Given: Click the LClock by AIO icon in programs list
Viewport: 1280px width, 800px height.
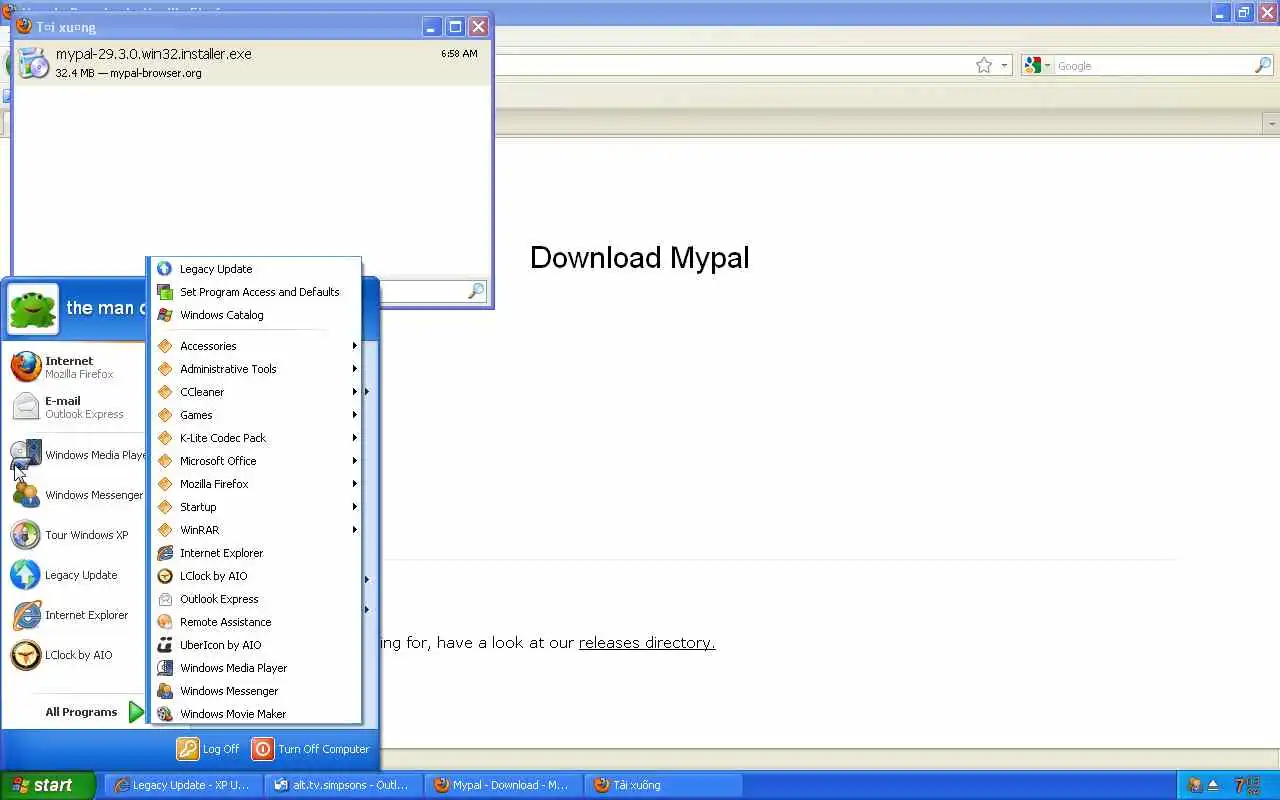Looking at the screenshot, I should pyautogui.click(x=165, y=576).
